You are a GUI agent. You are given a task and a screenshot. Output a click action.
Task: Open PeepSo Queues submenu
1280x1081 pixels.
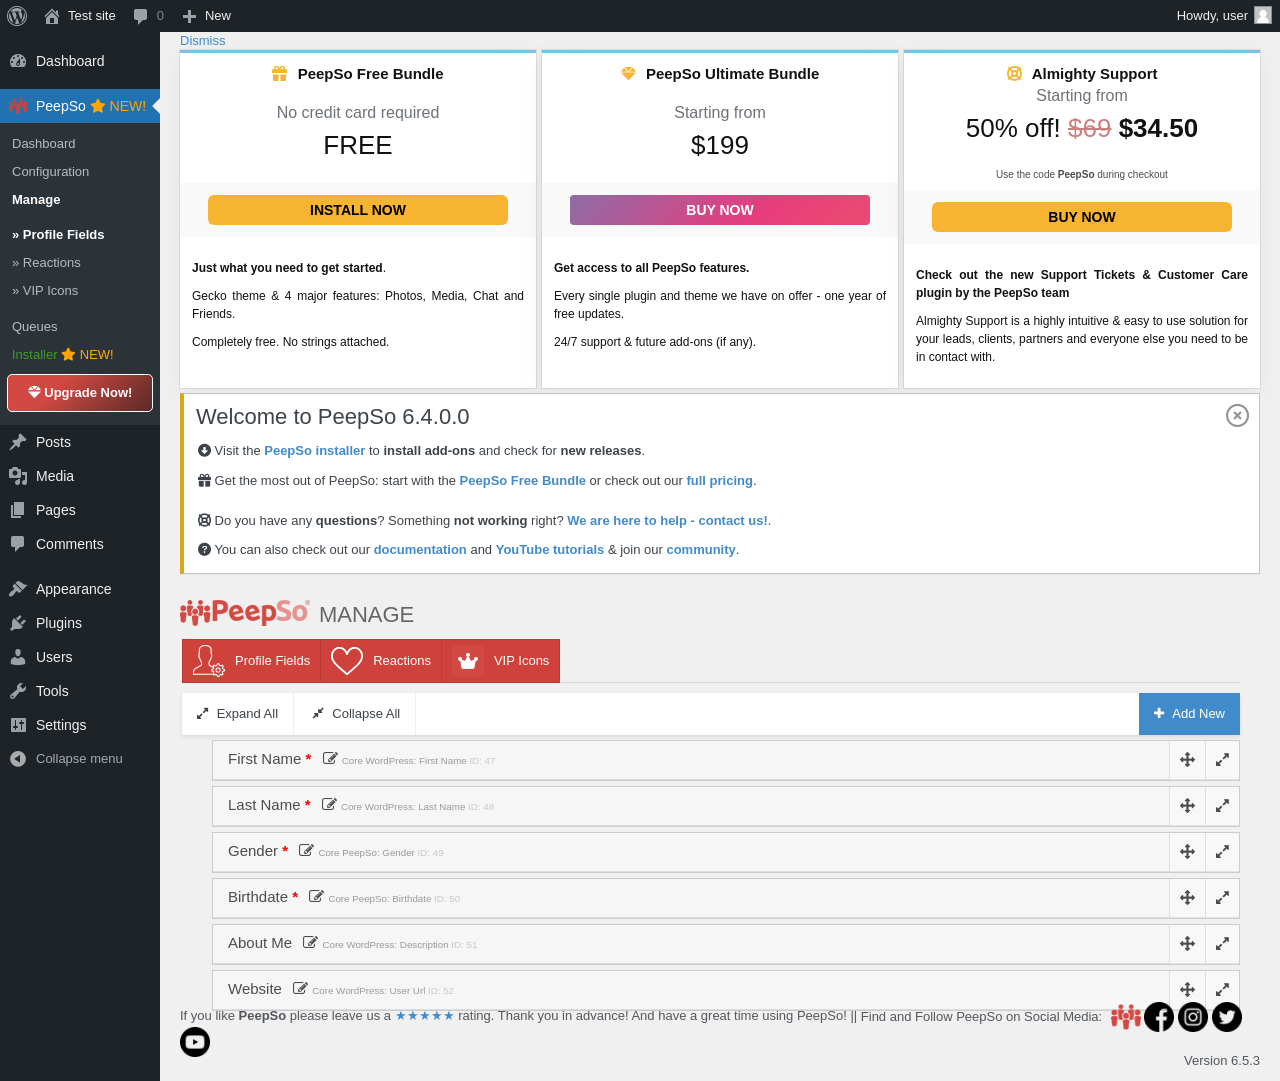(x=35, y=327)
